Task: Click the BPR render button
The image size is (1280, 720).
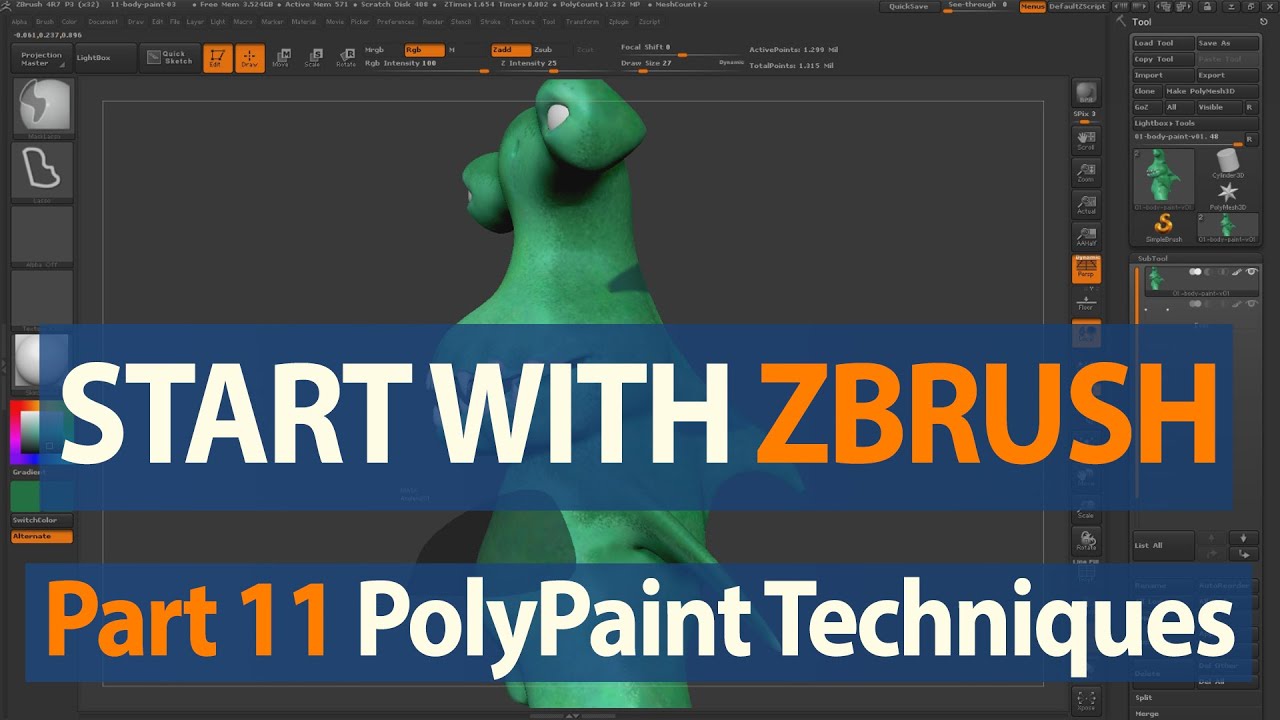Action: (x=1085, y=93)
